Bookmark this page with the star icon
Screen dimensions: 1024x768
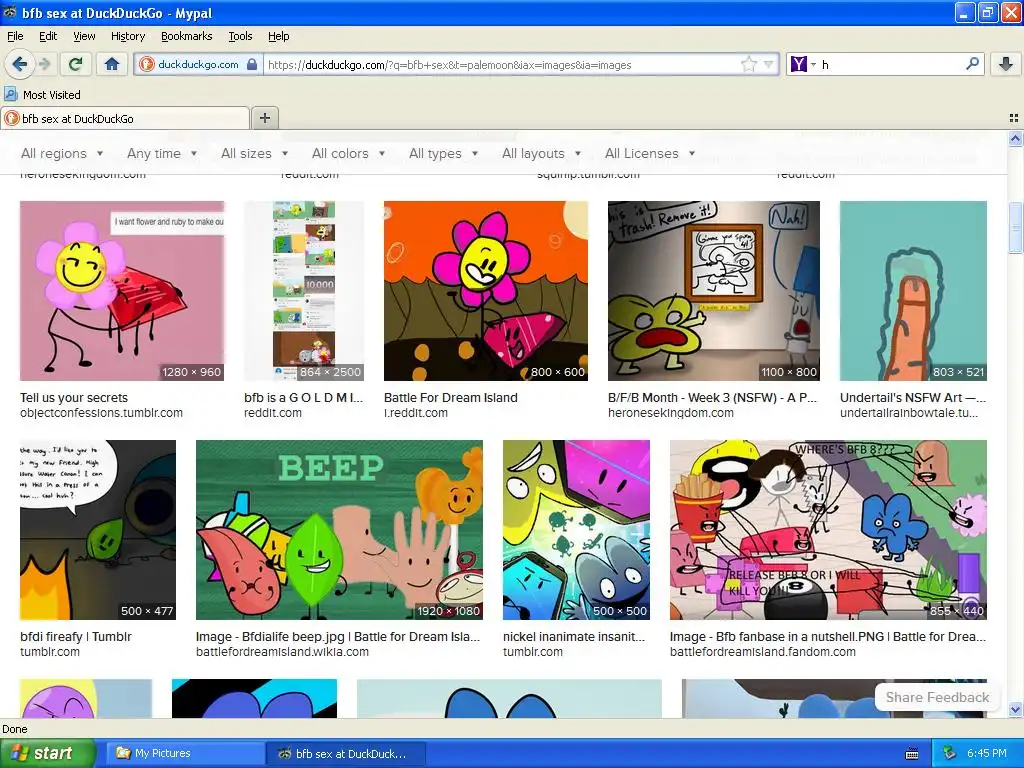748,64
